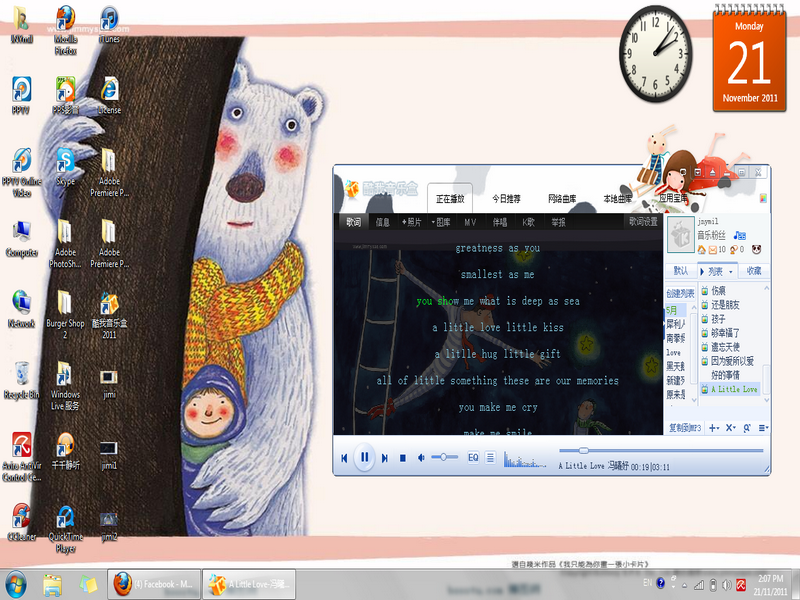
Task: Switch to the 正在播放 tab
Action: 450,198
